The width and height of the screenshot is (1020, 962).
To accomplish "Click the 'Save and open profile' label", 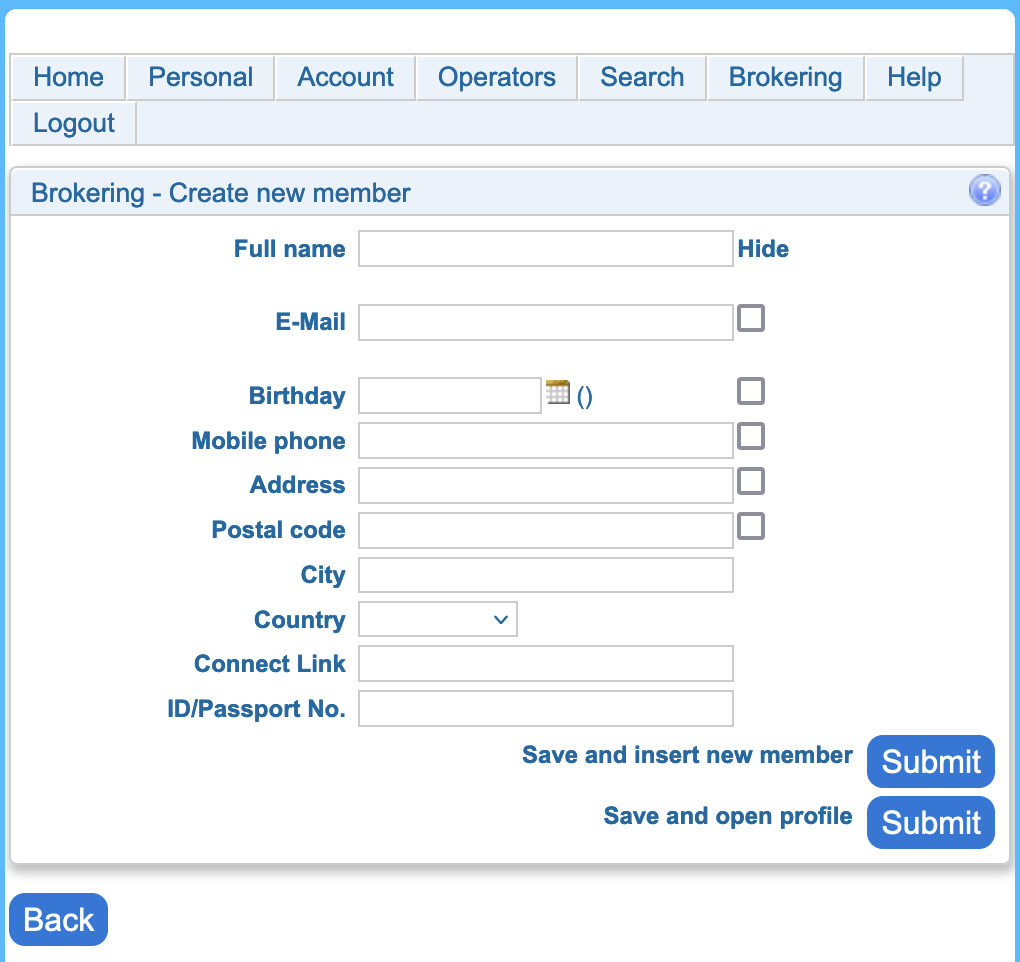I will tap(728, 816).
